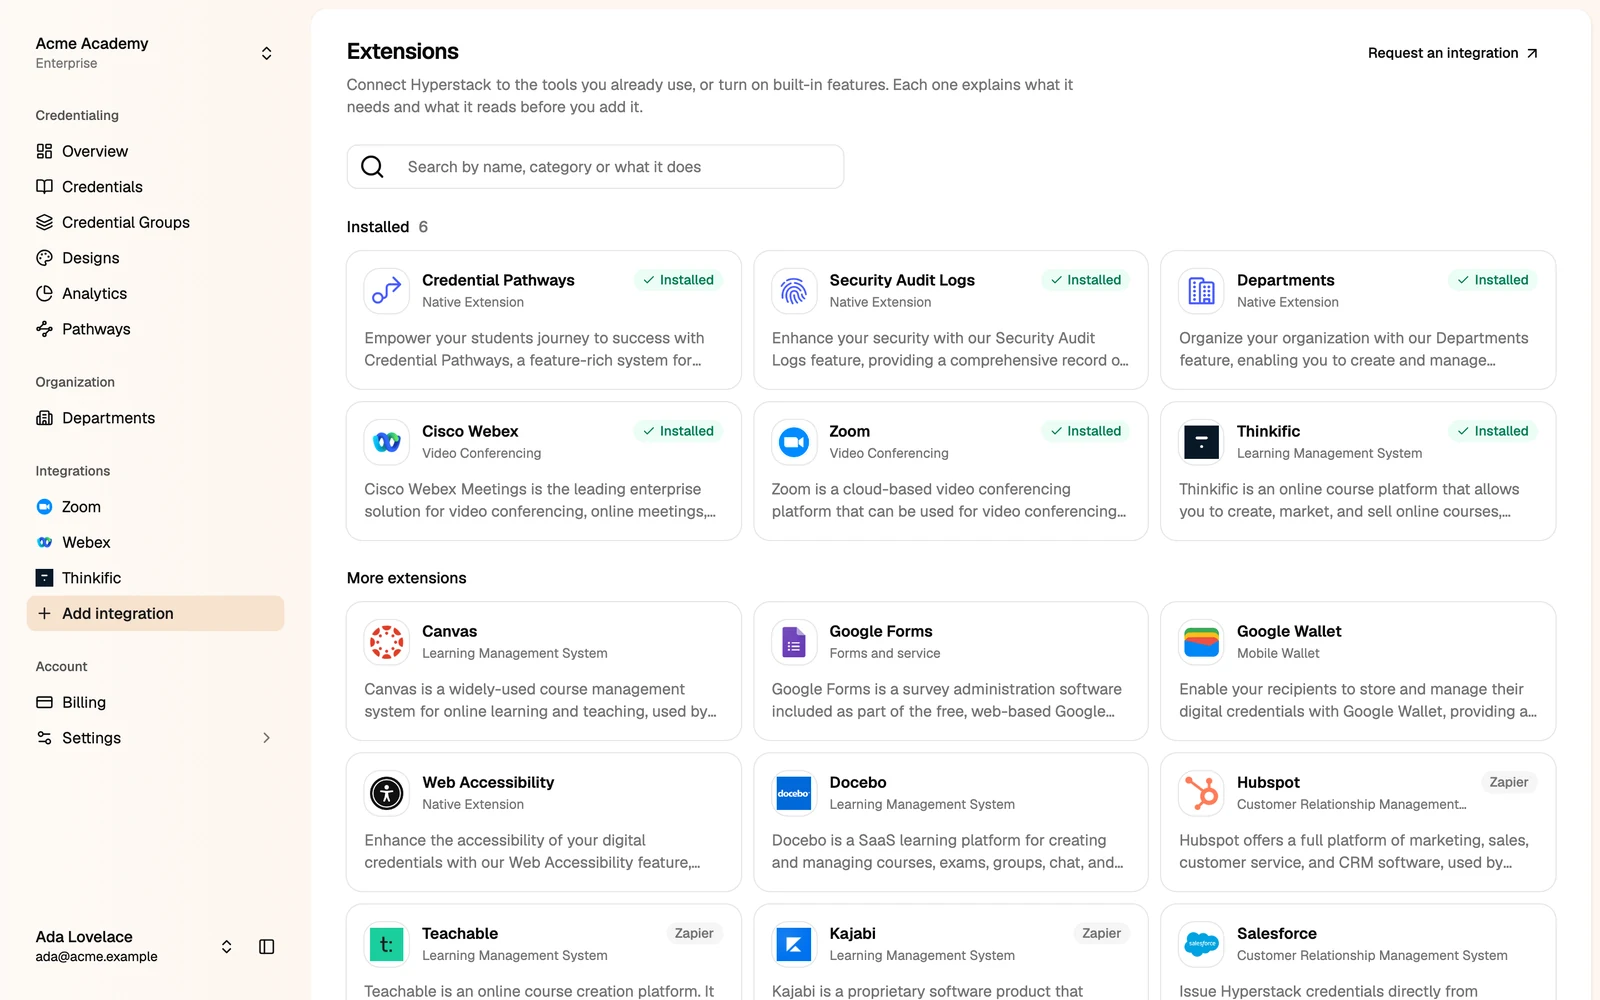The height and width of the screenshot is (1000, 1600).
Task: Click the Installed badge on Zoom card
Action: [x=1086, y=431]
